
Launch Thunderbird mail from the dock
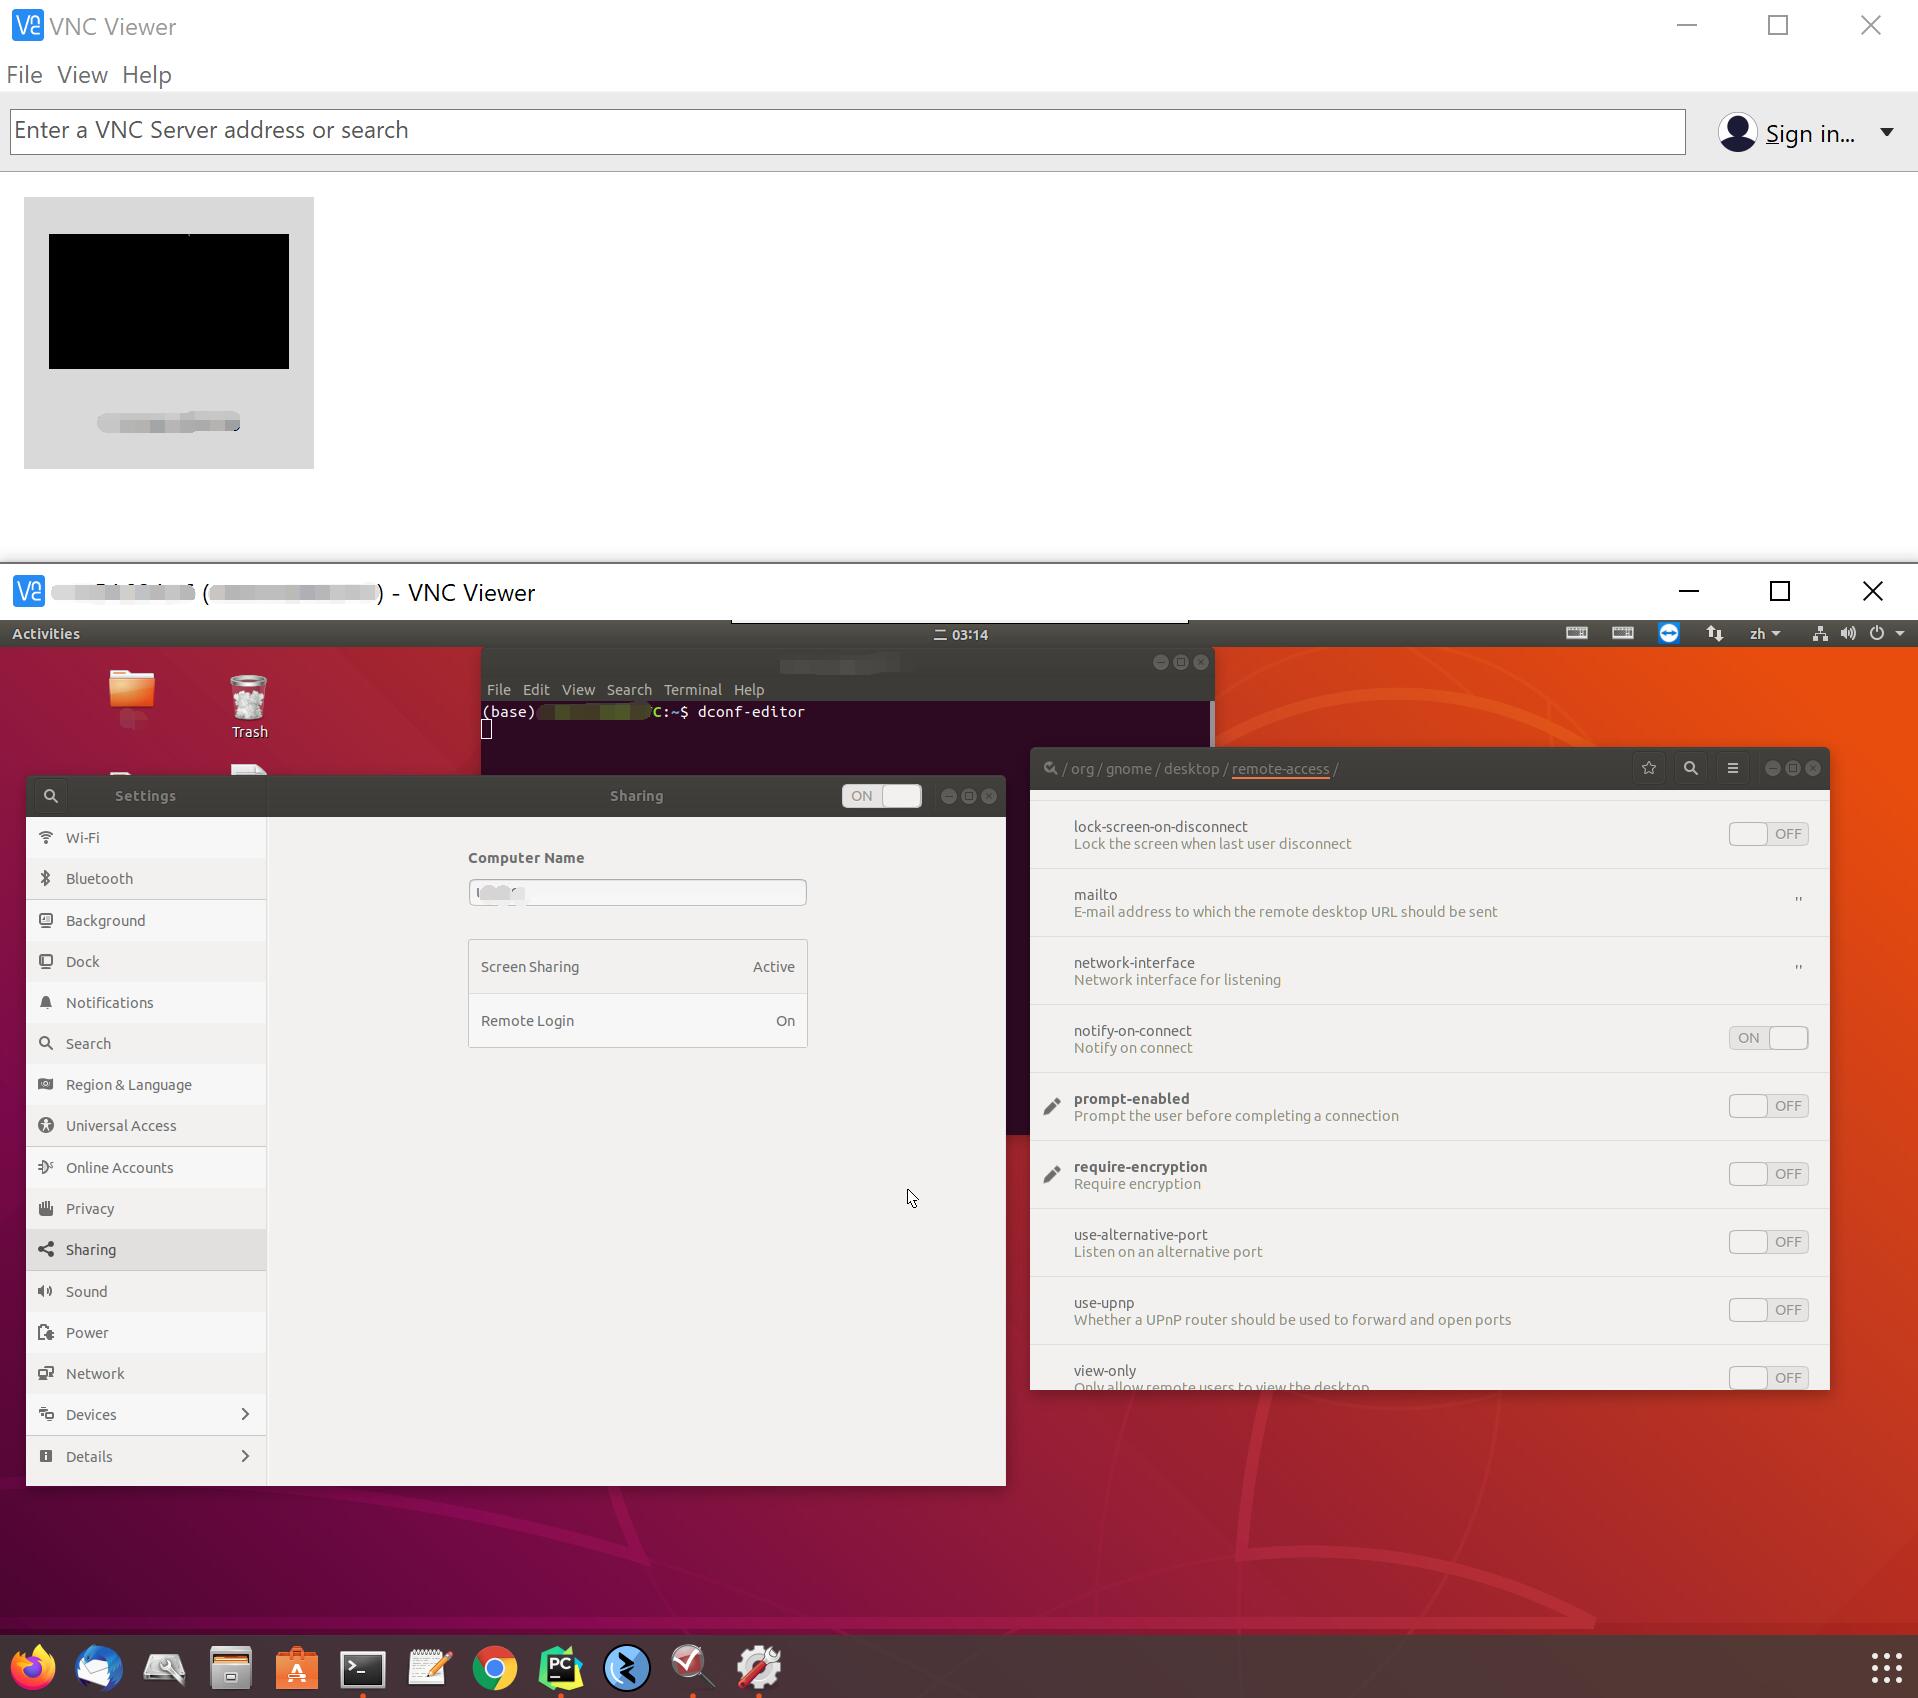pyautogui.click(x=99, y=1667)
